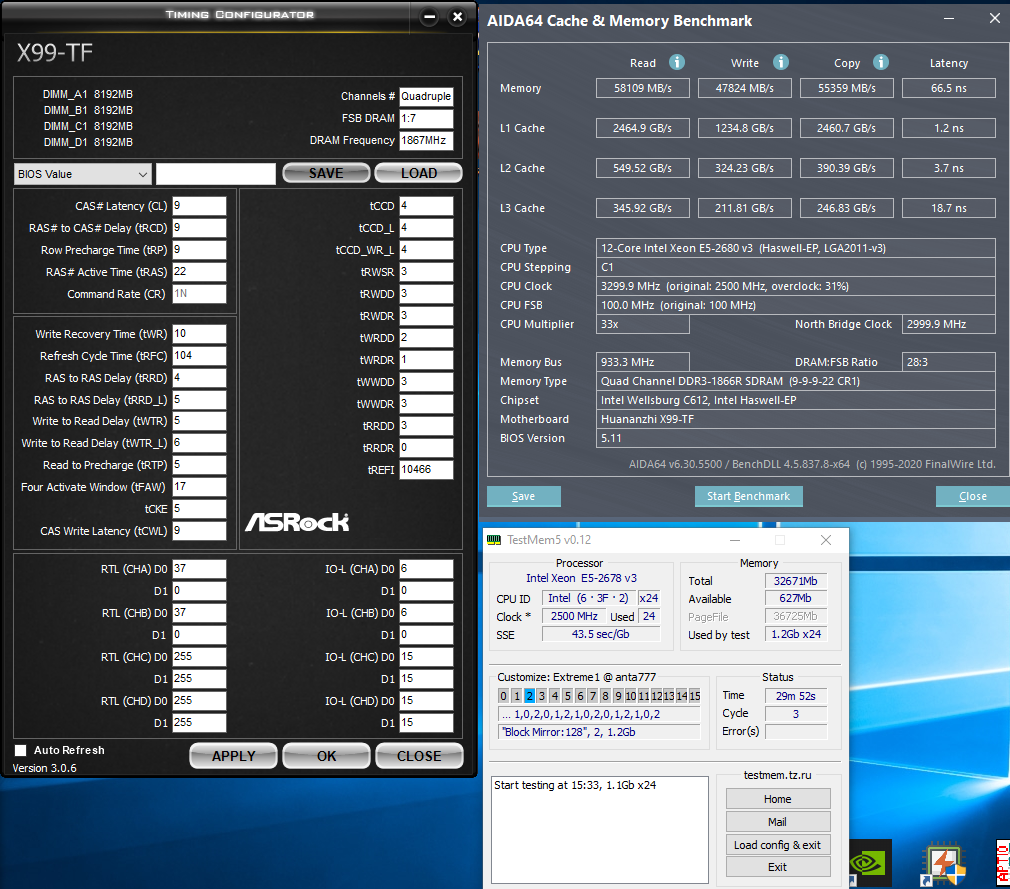The image size is (1010, 889).
Task: Click the Mail button in TestMem5
Action: 778,822
